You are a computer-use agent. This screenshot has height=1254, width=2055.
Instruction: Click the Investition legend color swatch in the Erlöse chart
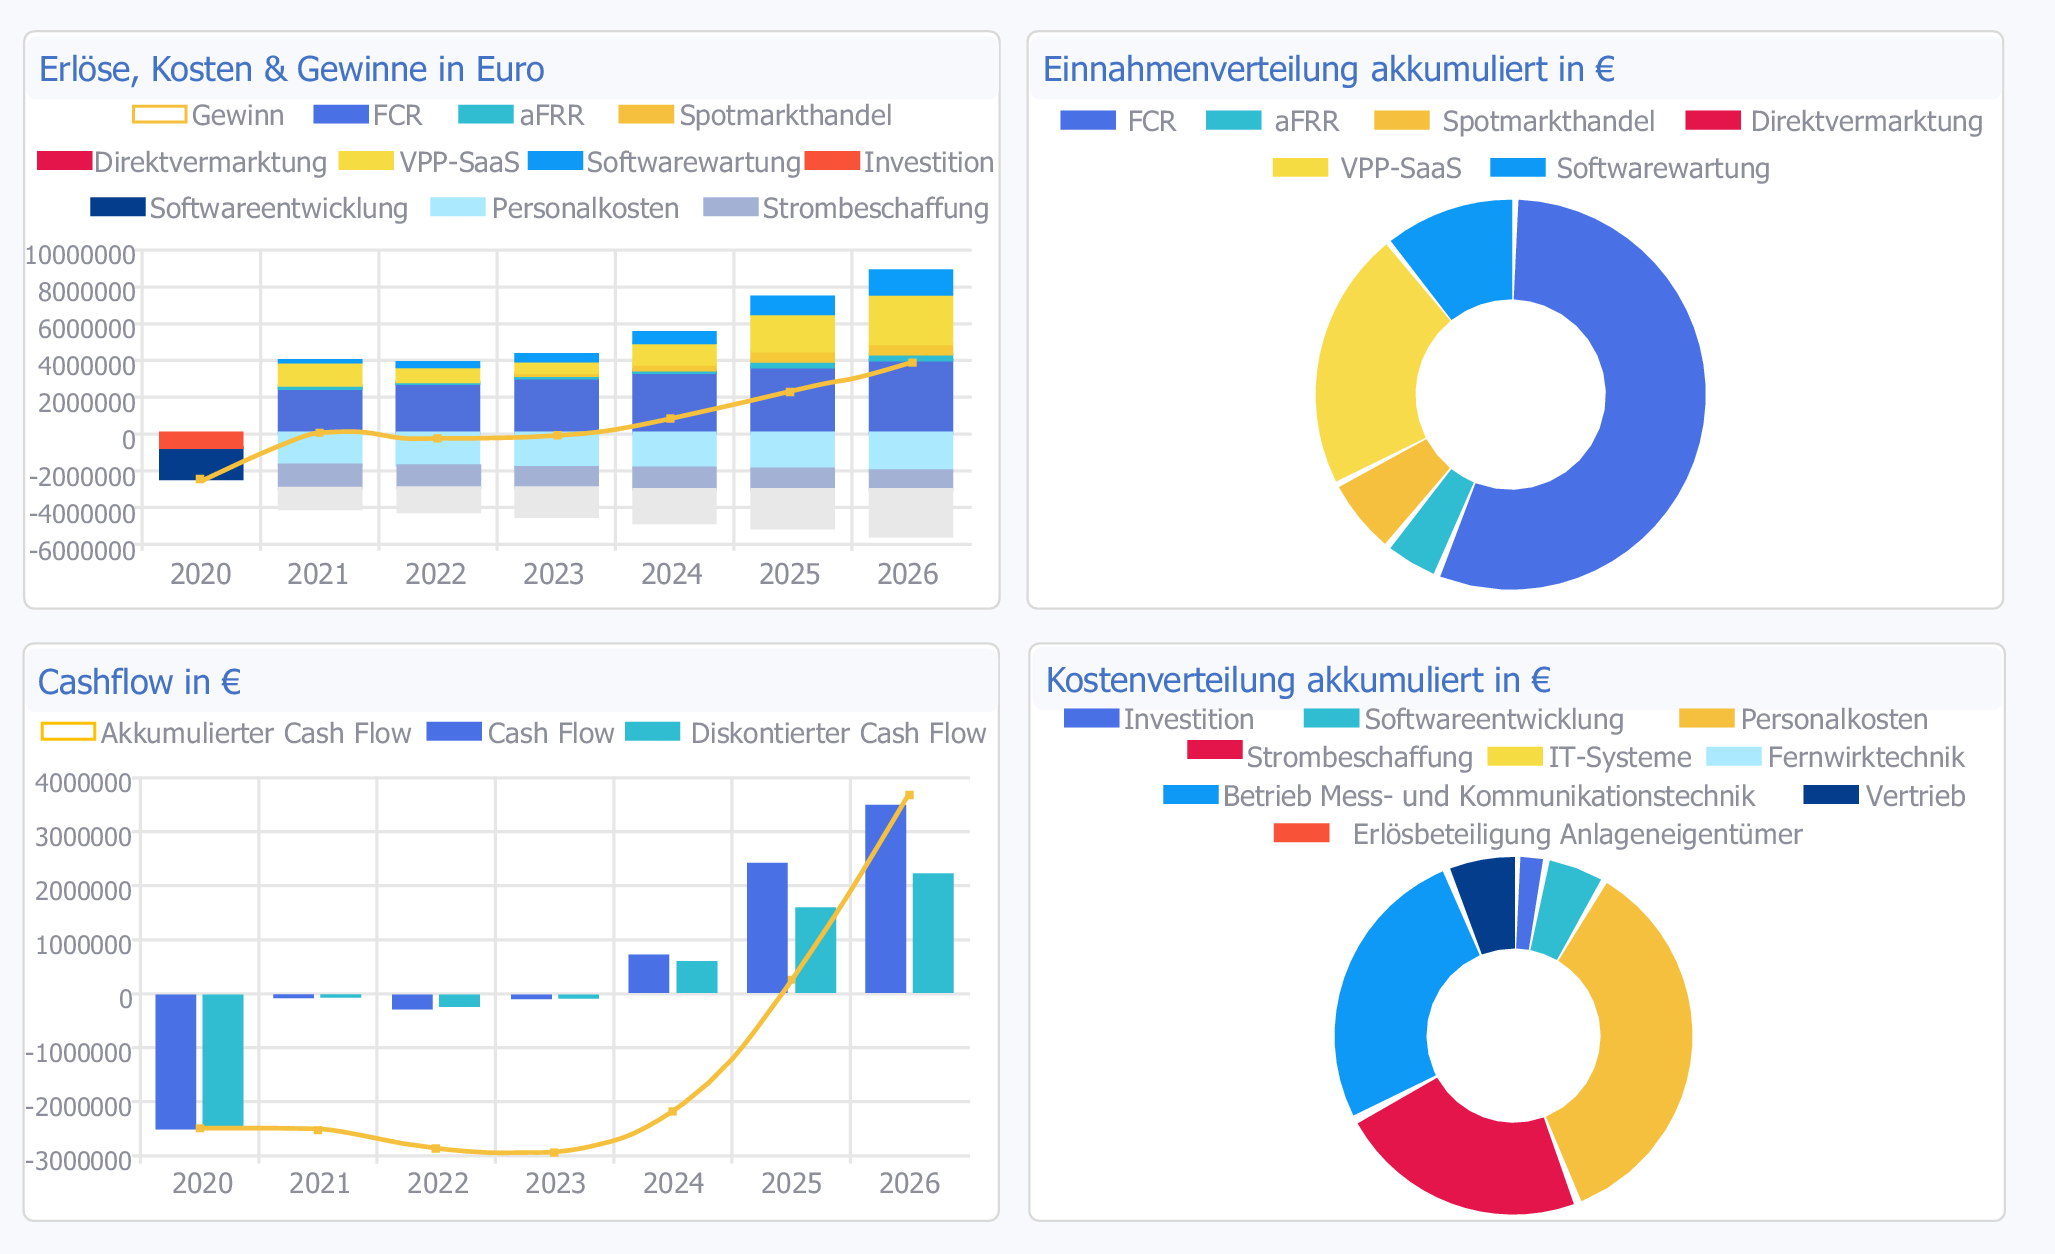pyautogui.click(x=832, y=161)
